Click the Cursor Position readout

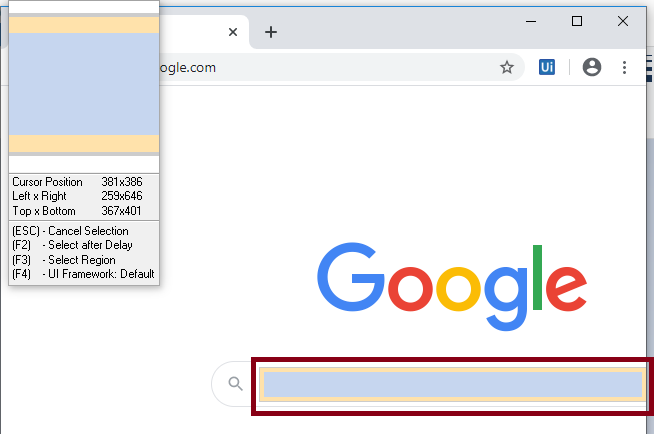(x=78, y=182)
